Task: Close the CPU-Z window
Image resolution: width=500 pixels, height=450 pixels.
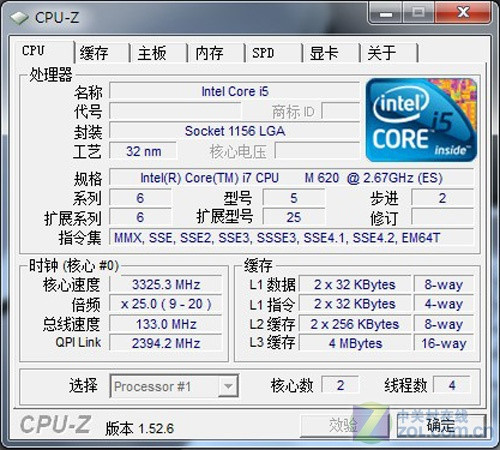Action: pyautogui.click(x=463, y=13)
